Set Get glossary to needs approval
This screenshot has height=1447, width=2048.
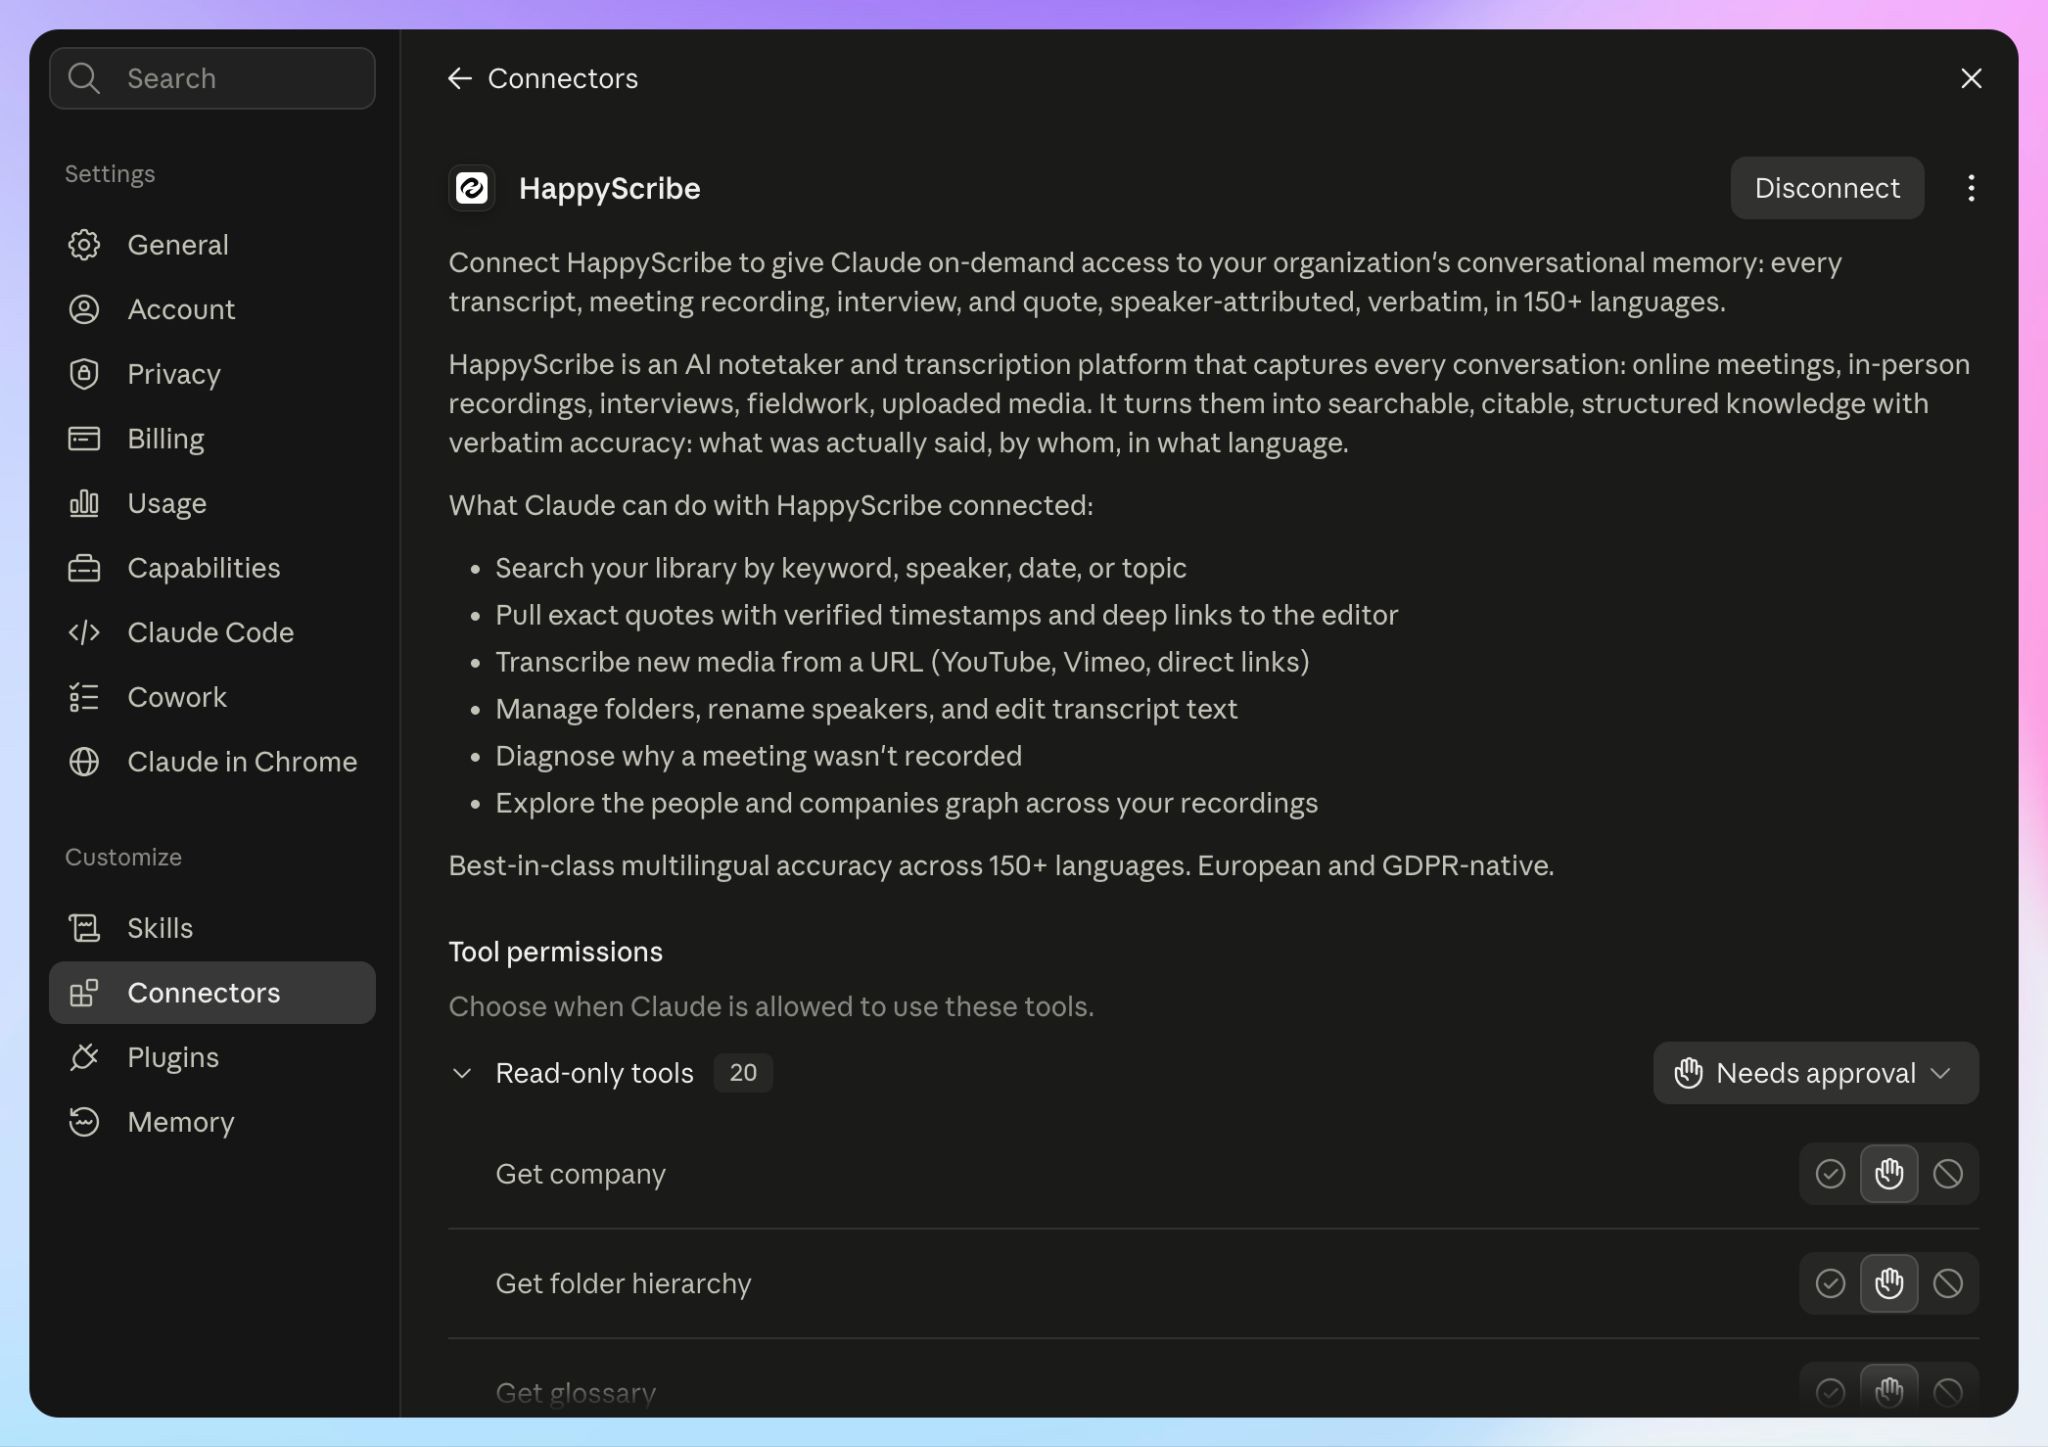coord(1889,1391)
